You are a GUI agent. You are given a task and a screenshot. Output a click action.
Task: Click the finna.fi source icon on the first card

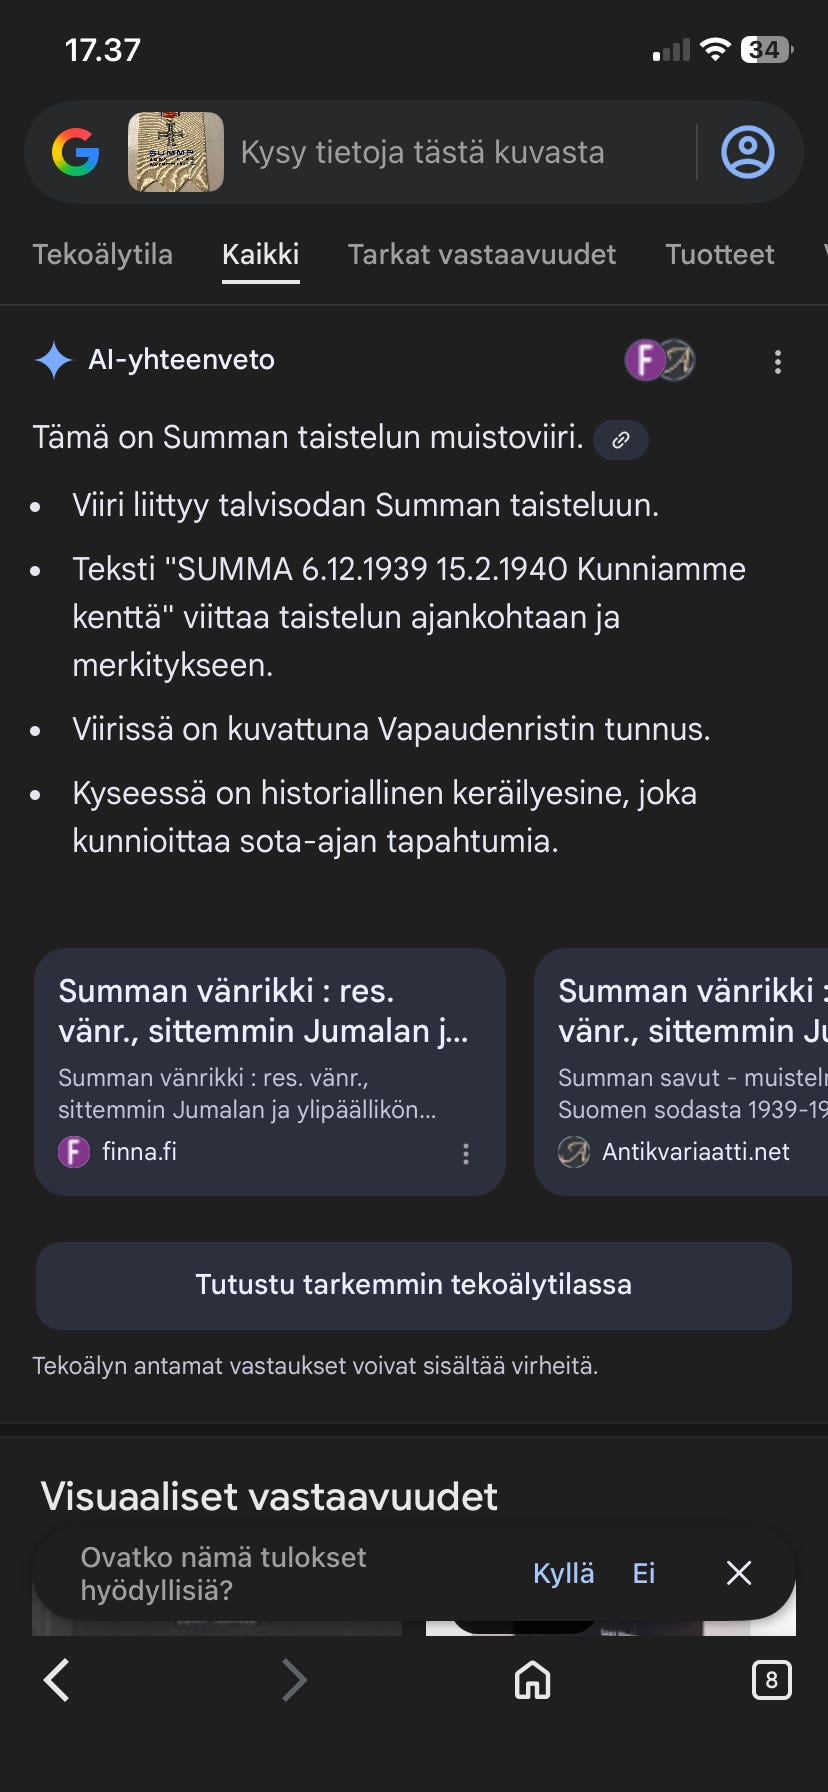tap(74, 1152)
